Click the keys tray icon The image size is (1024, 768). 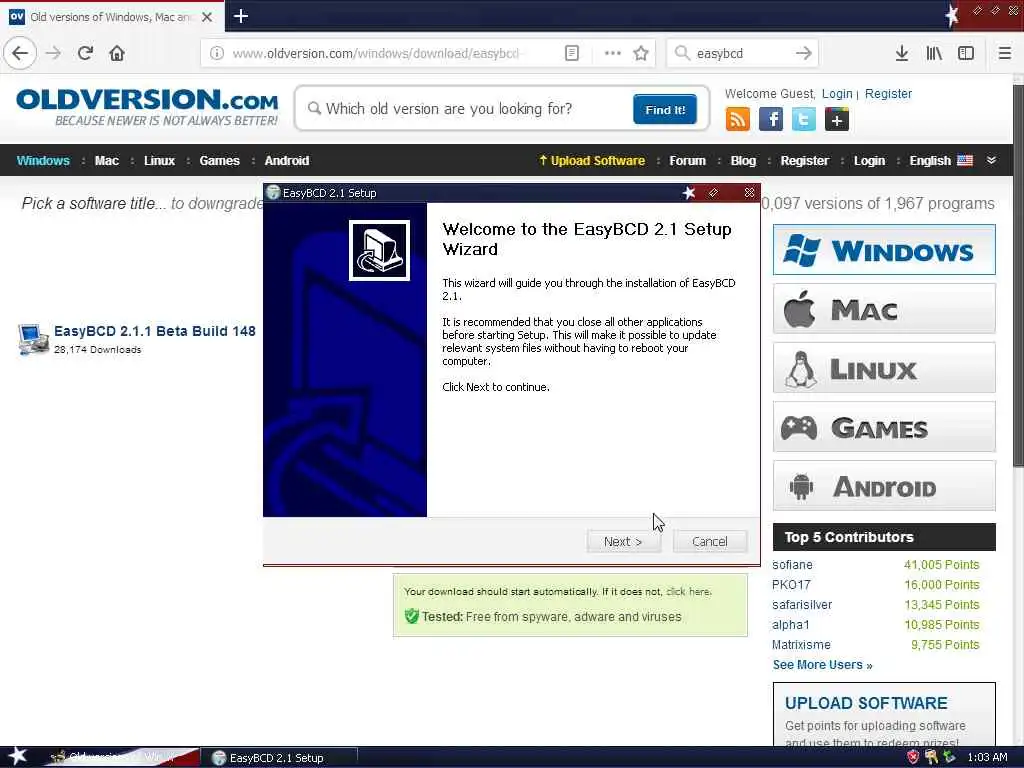click(x=931, y=757)
